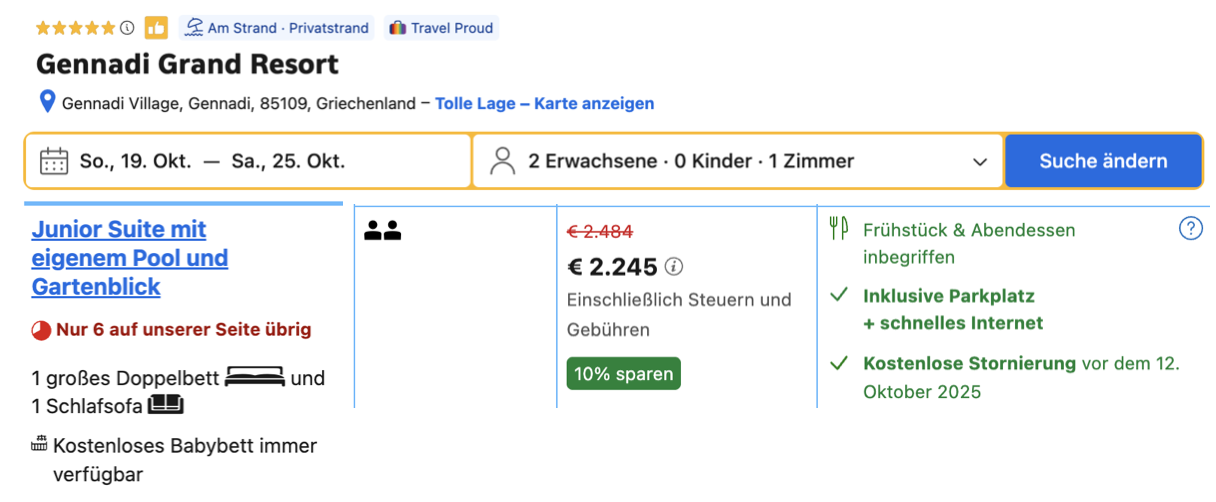Click the Travel Proud suitcase icon
This screenshot has width=1216, height=502.
point(397,28)
